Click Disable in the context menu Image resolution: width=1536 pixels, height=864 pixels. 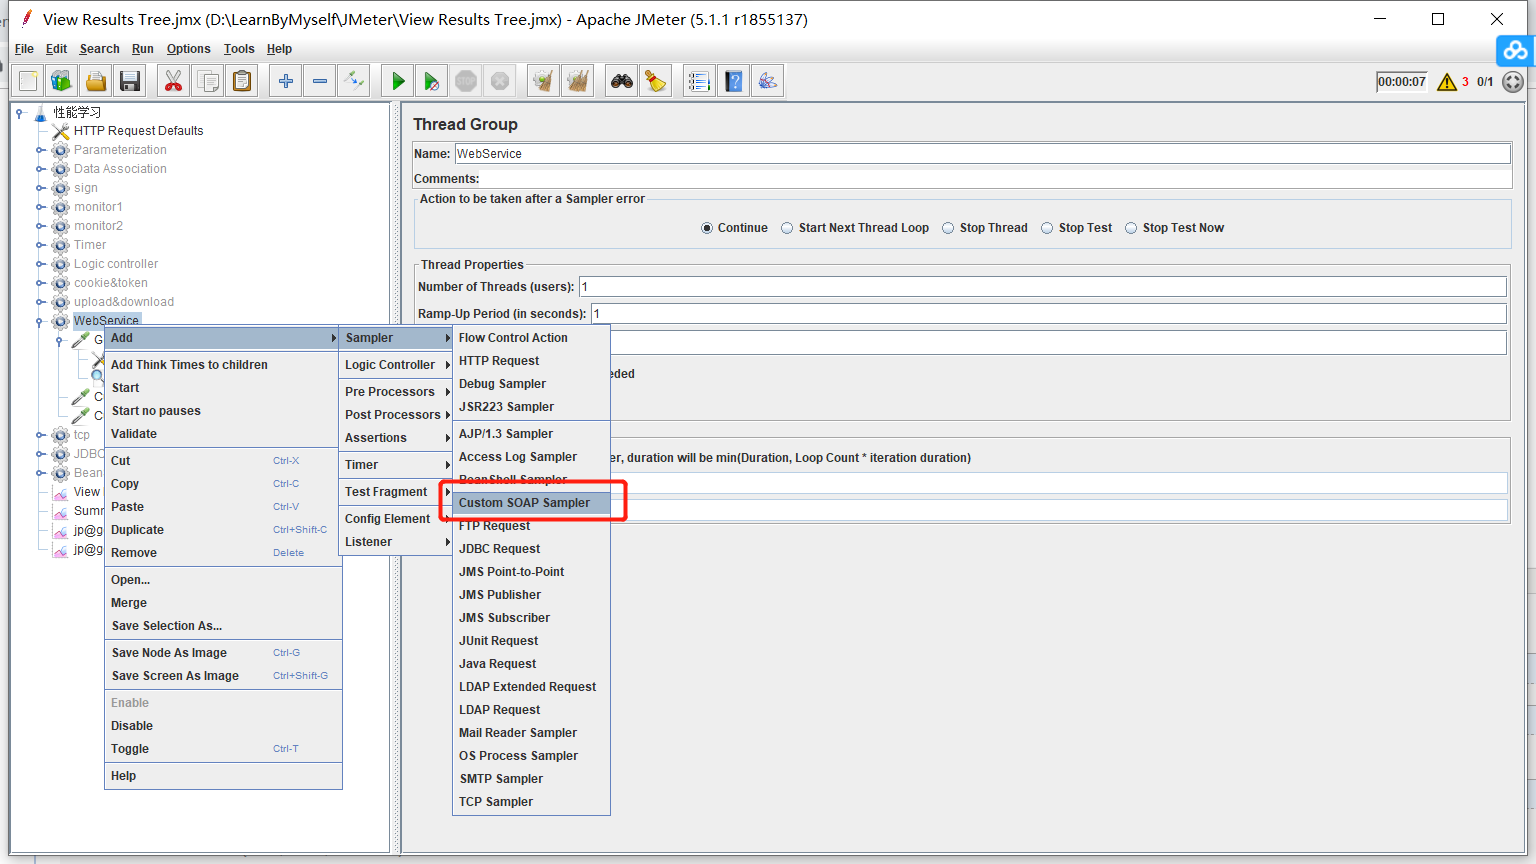pyautogui.click(x=223, y=726)
